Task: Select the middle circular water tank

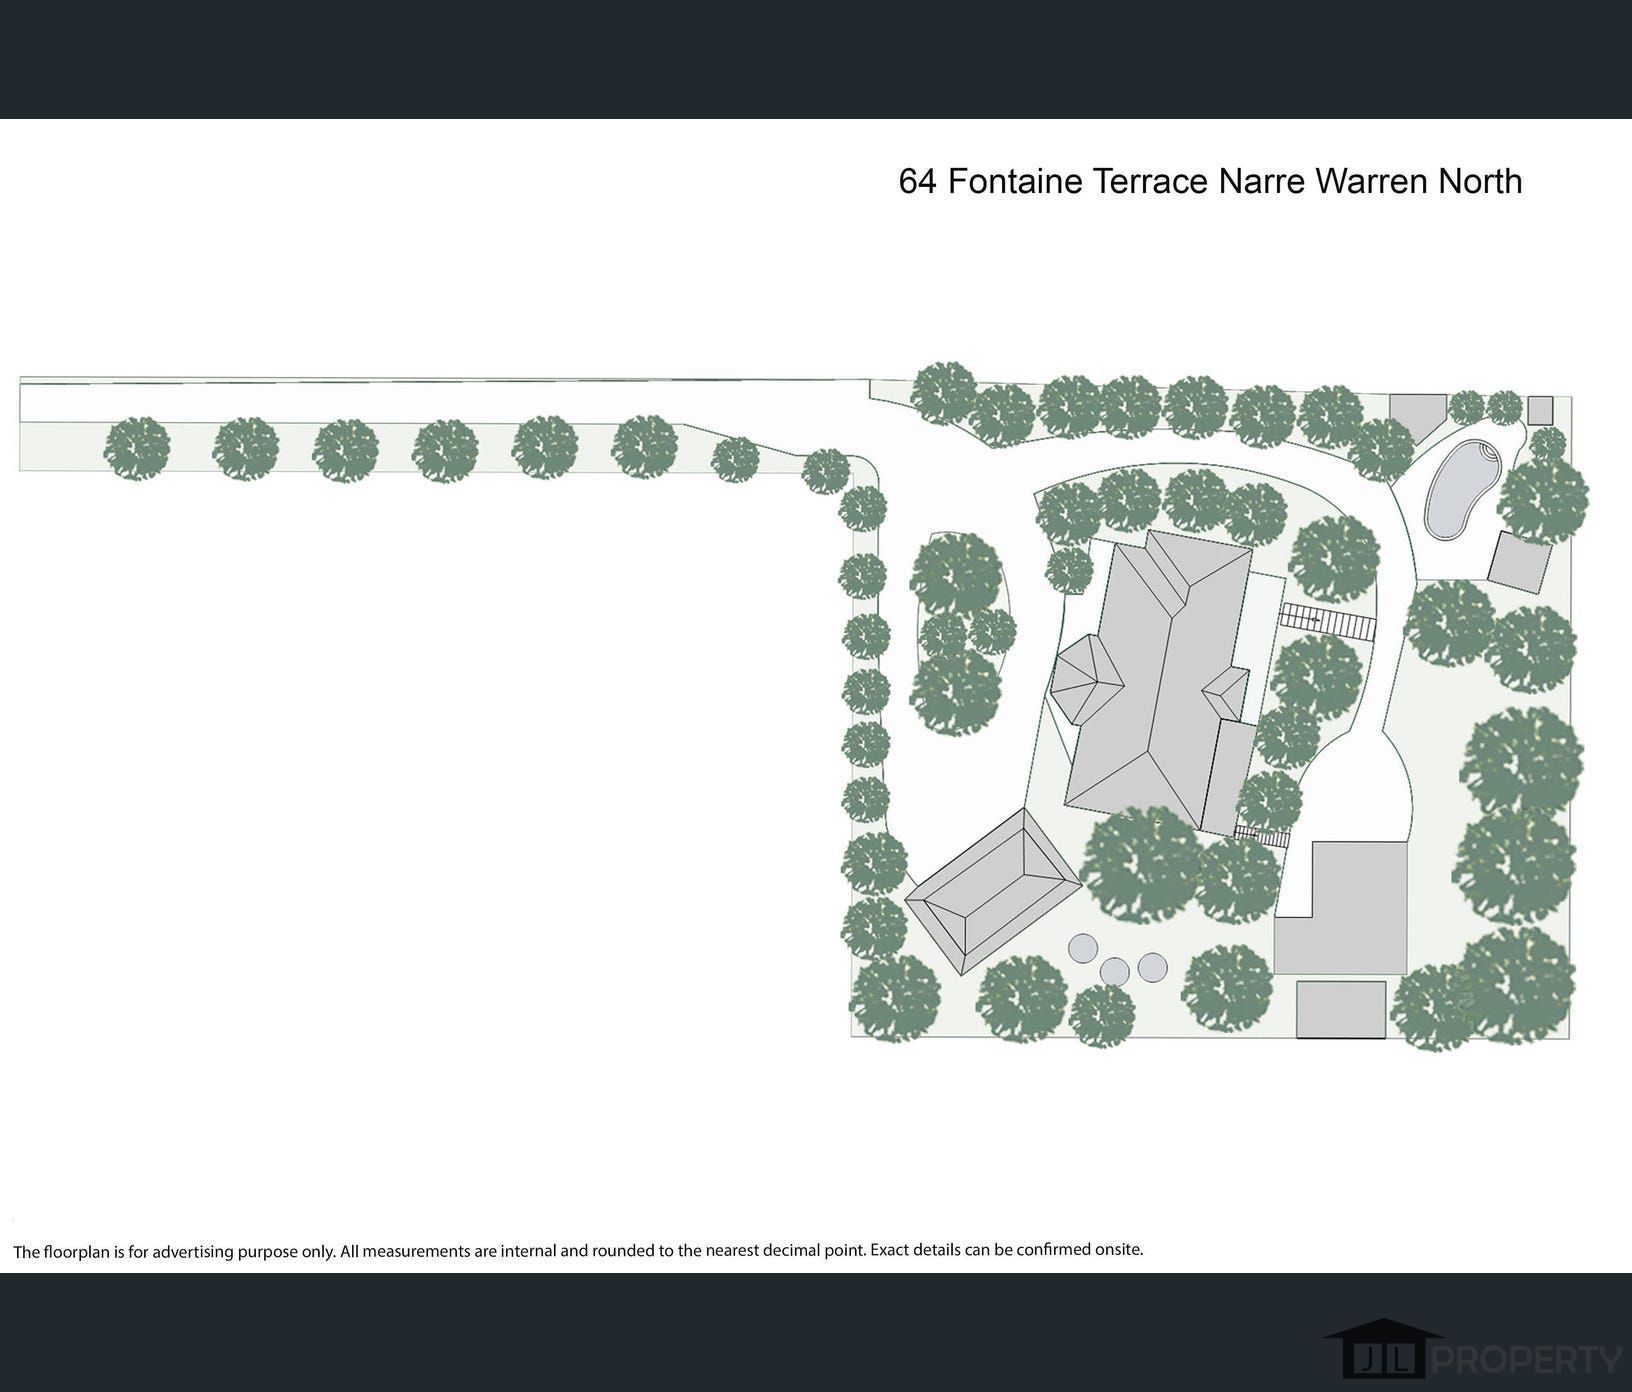Action: pyautogui.click(x=1114, y=971)
